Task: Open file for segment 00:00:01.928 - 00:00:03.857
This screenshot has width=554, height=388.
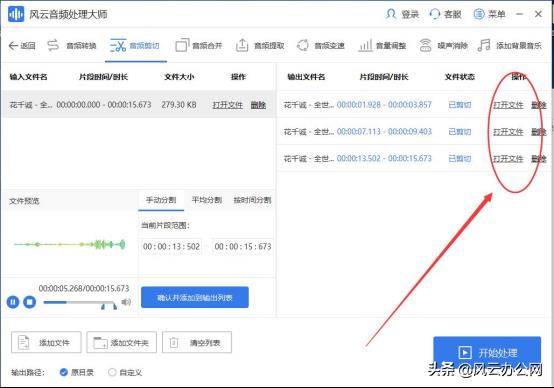Action: coord(508,105)
